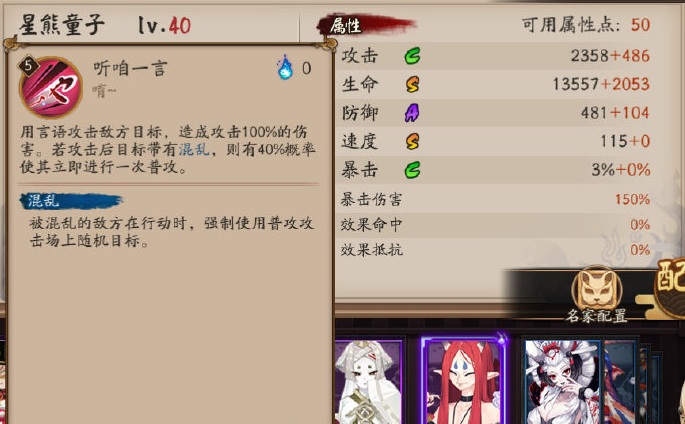Click the orange S grade icon for 生命
Image resolution: width=685 pixels, height=424 pixels.
coord(412,84)
